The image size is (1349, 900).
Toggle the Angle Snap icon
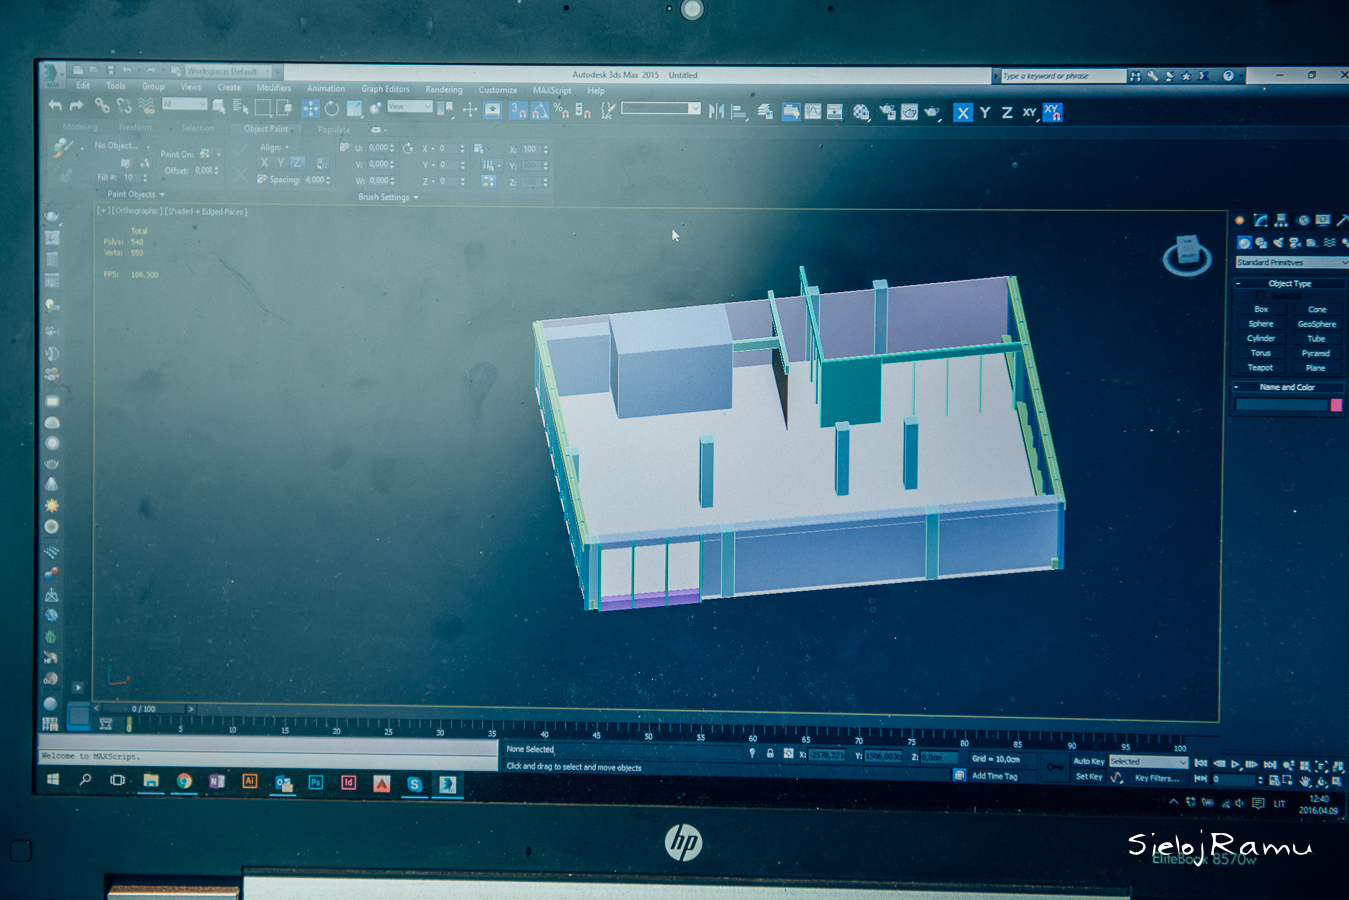click(x=540, y=111)
